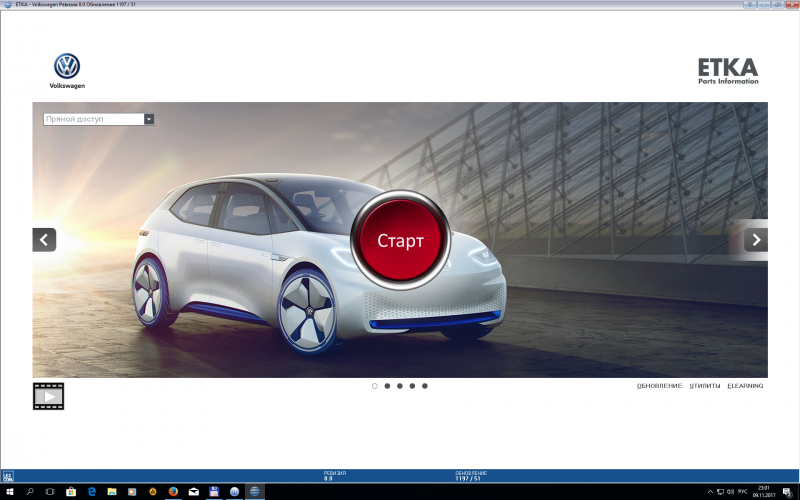Play the video via filmstrip icon
The height and width of the screenshot is (500, 800).
48,396
